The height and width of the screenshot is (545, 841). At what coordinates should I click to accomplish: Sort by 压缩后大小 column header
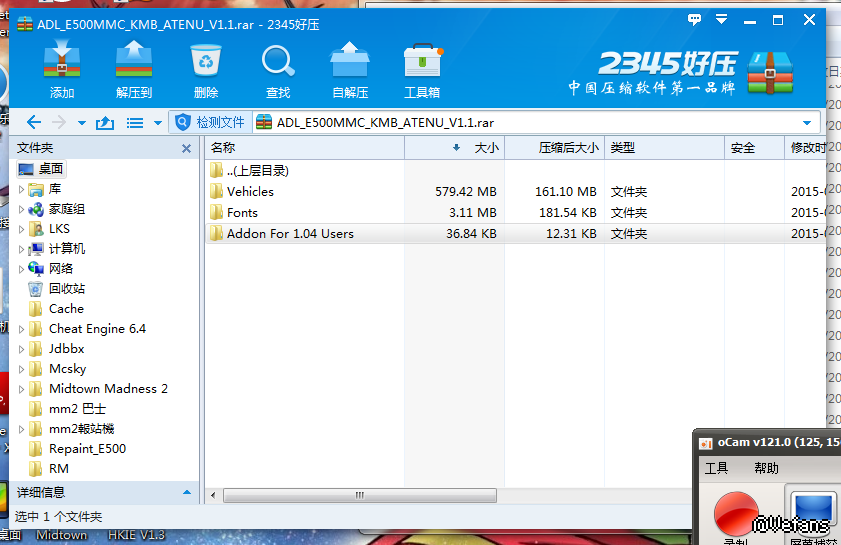click(x=555, y=148)
